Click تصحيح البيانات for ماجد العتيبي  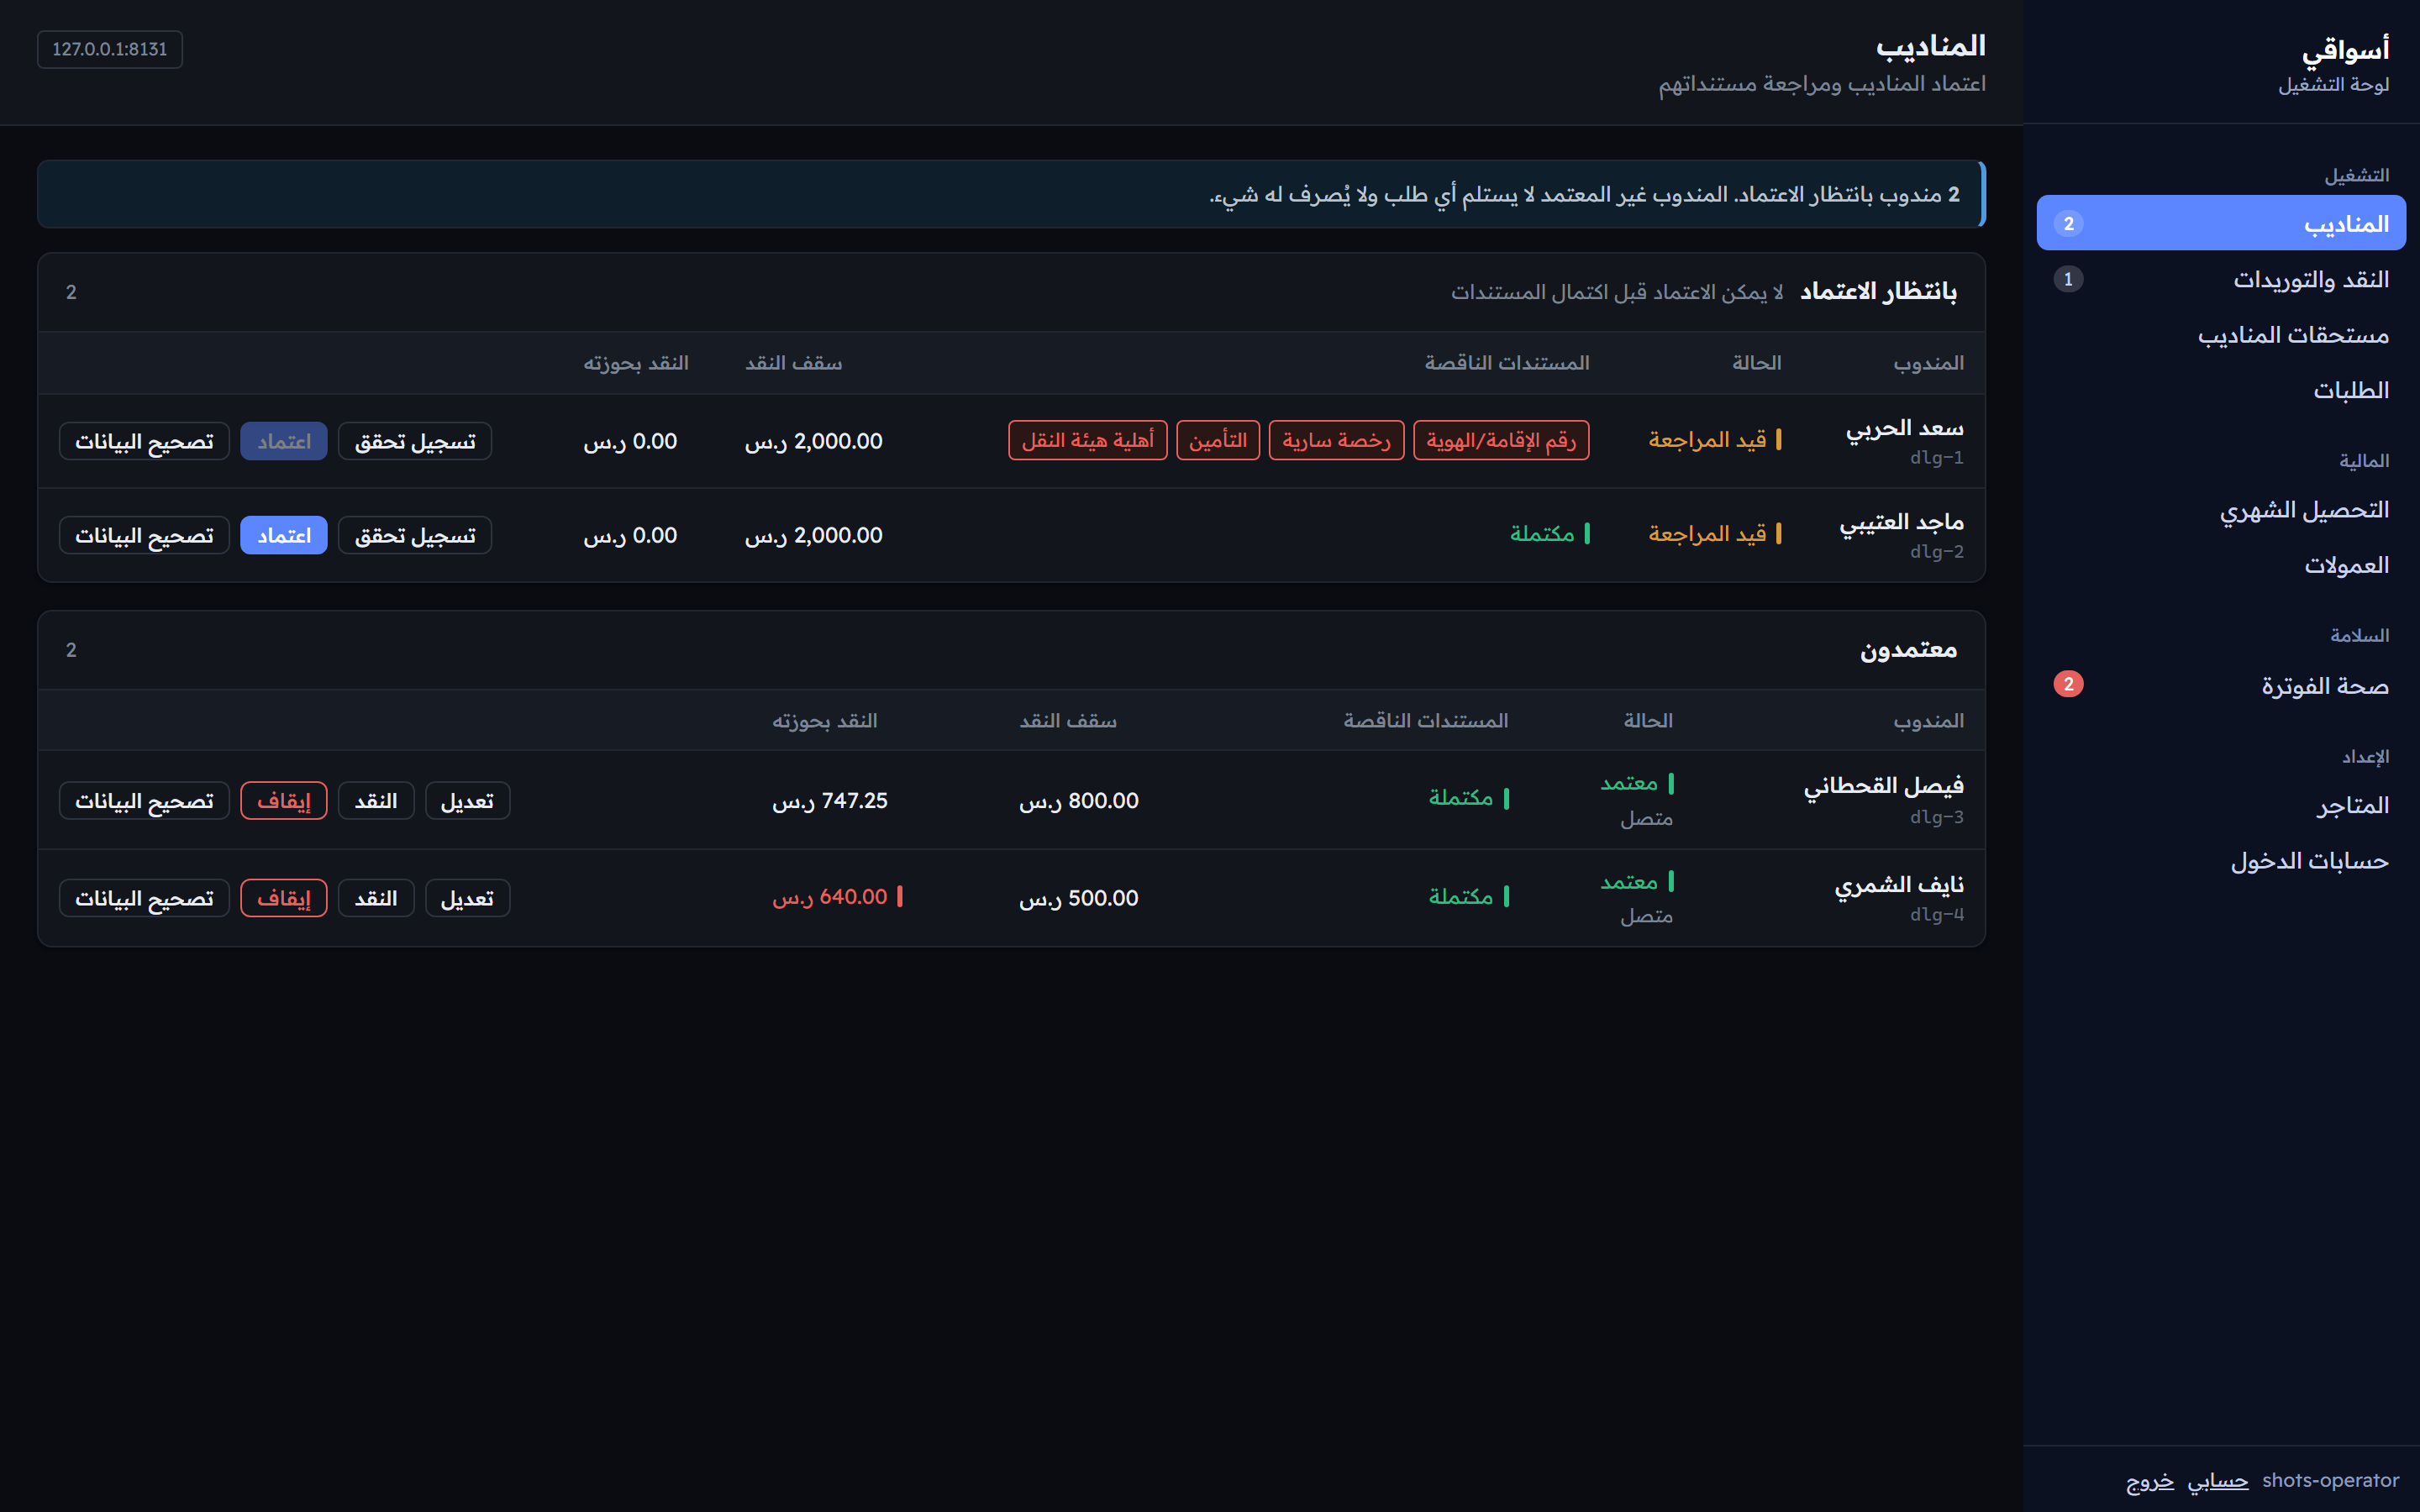(144, 535)
